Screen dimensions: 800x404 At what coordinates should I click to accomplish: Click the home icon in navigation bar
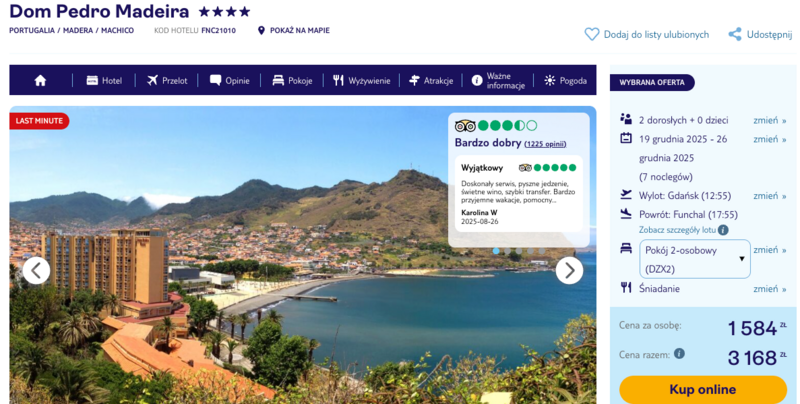pyautogui.click(x=40, y=80)
